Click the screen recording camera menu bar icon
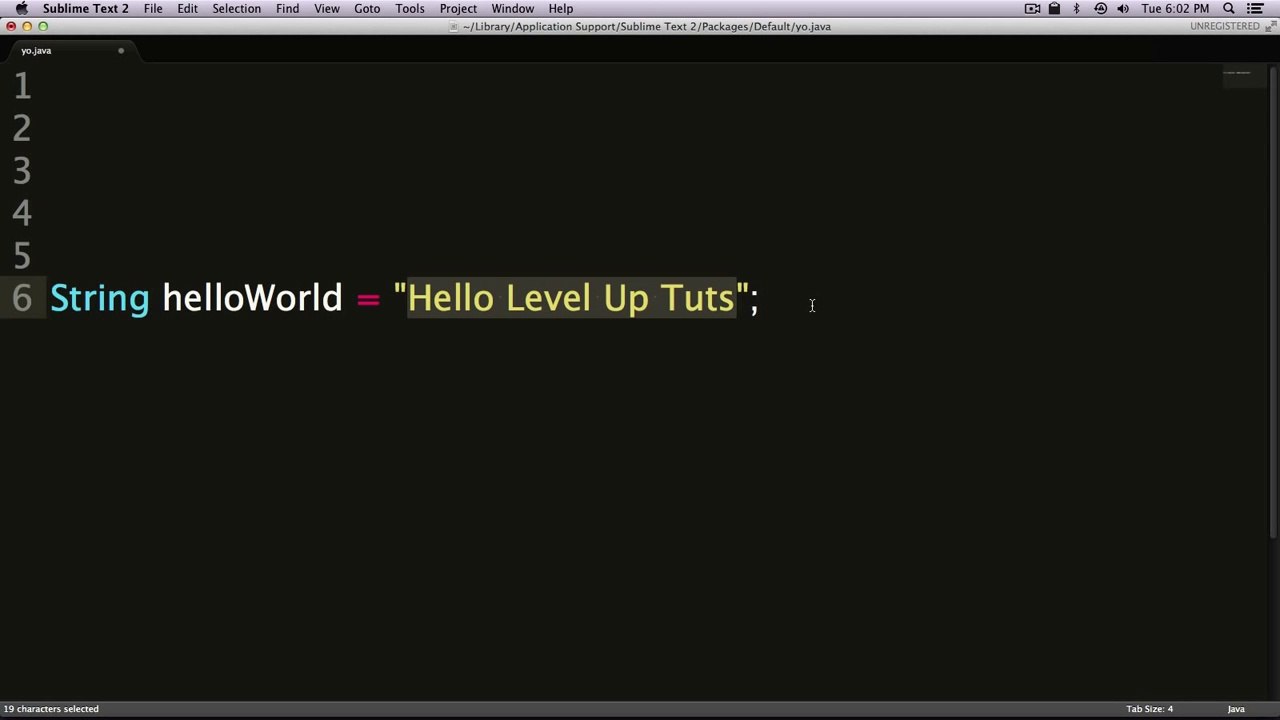 pos(1033,8)
